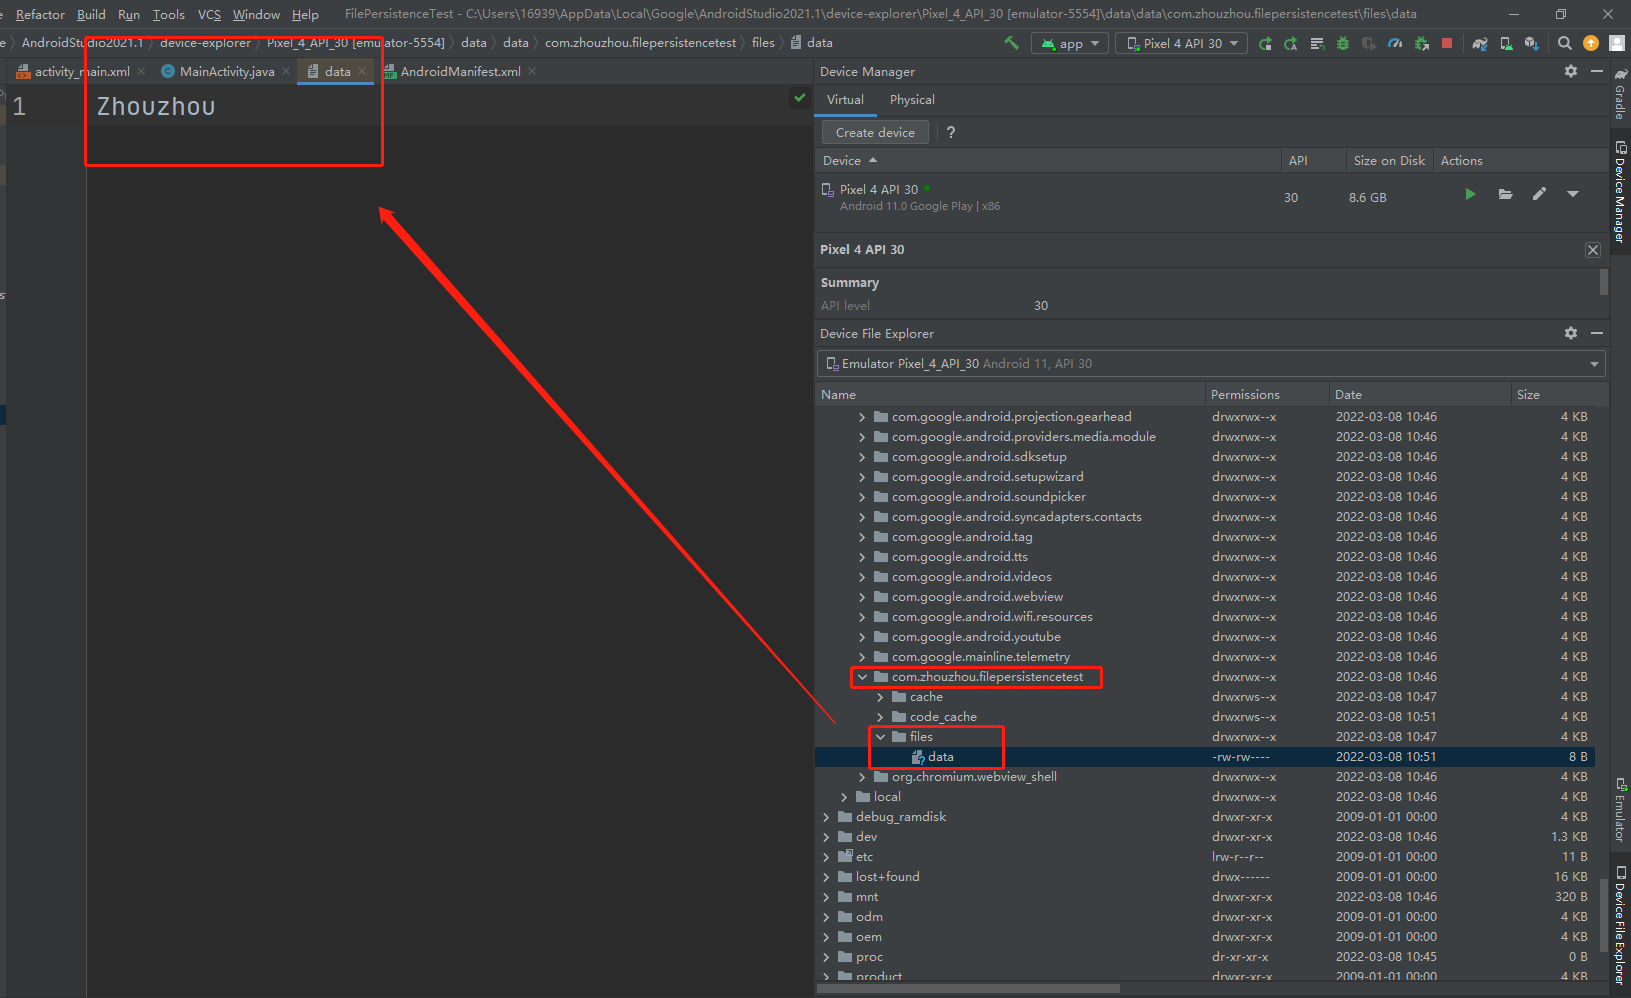1631x998 pixels.
Task: Open the Emulator Pixel_4_API_30 device combo box
Action: pos(1211,364)
